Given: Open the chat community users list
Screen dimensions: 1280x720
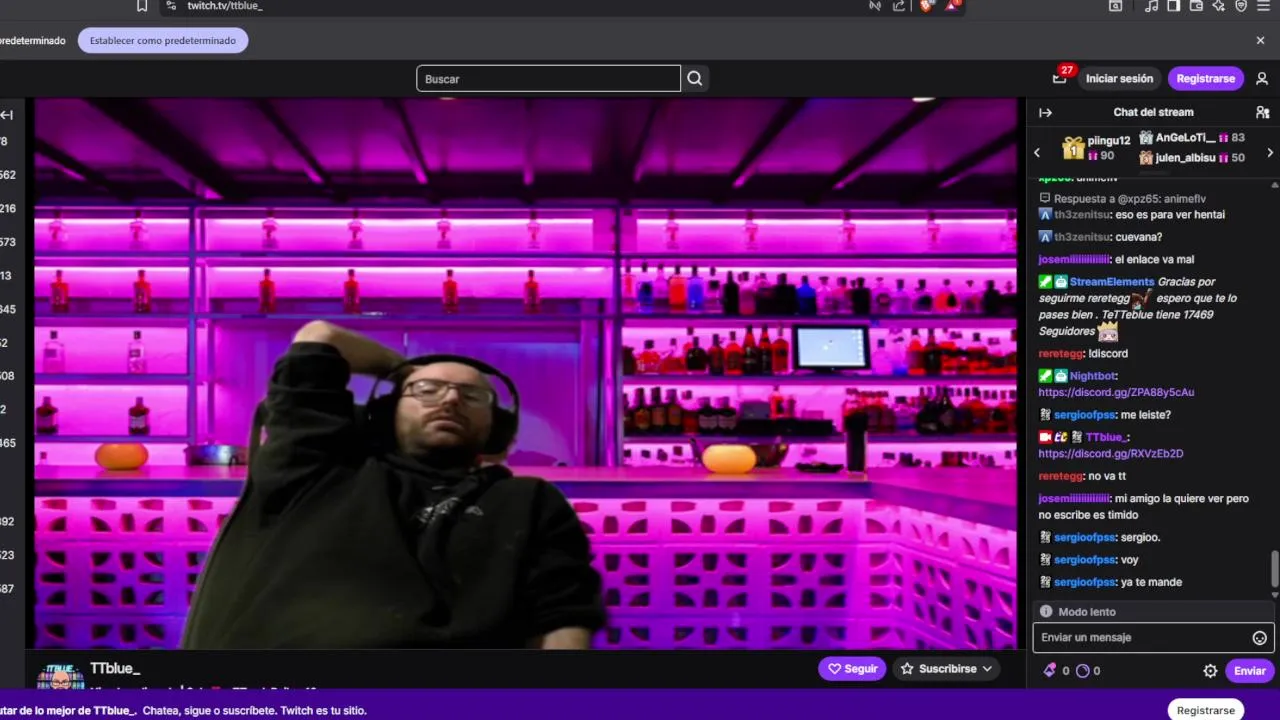Looking at the screenshot, I should 1262,112.
